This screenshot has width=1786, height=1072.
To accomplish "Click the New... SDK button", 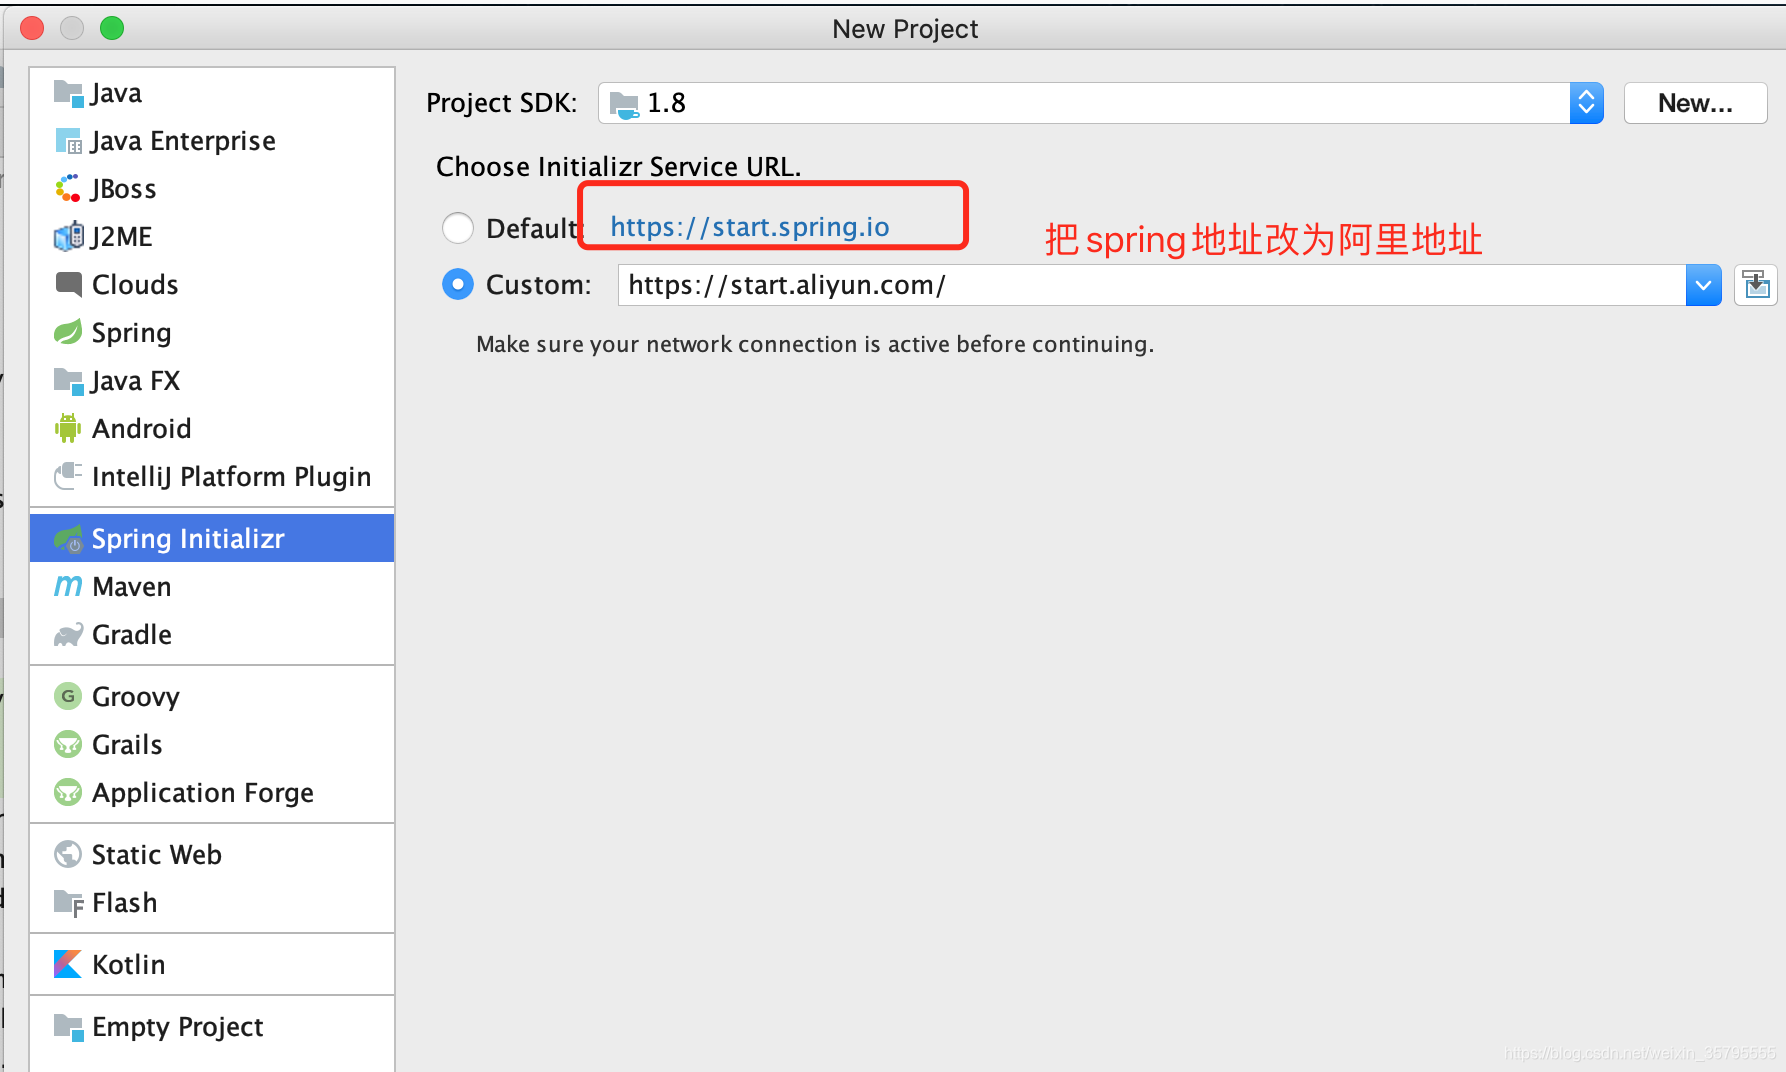I will click(x=1695, y=103).
